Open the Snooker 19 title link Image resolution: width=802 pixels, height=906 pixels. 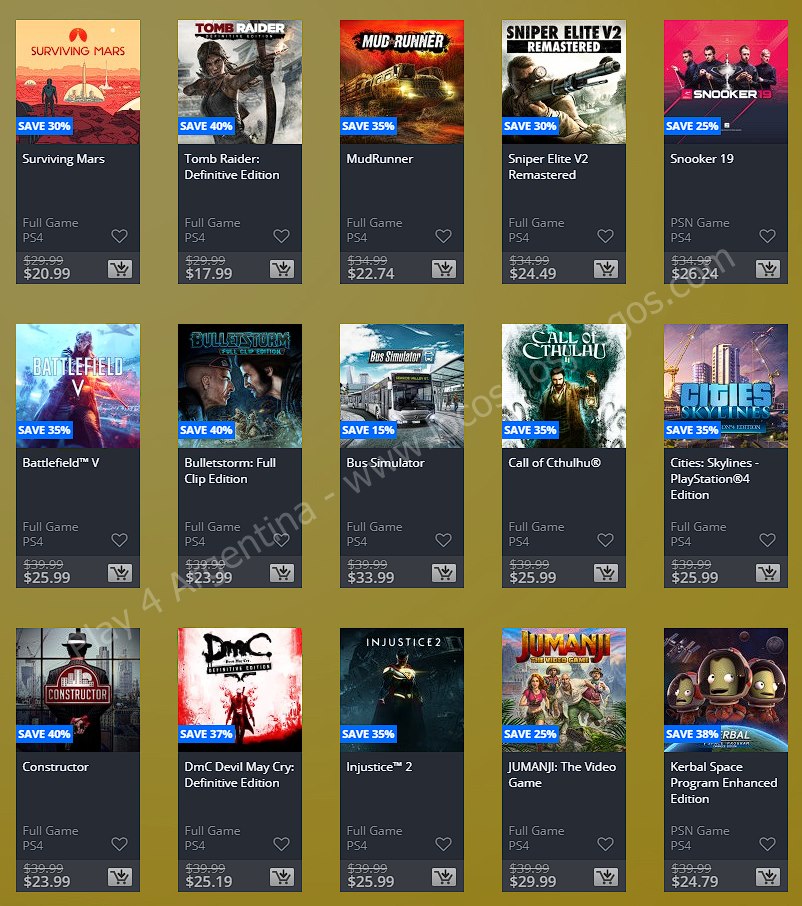pos(702,159)
